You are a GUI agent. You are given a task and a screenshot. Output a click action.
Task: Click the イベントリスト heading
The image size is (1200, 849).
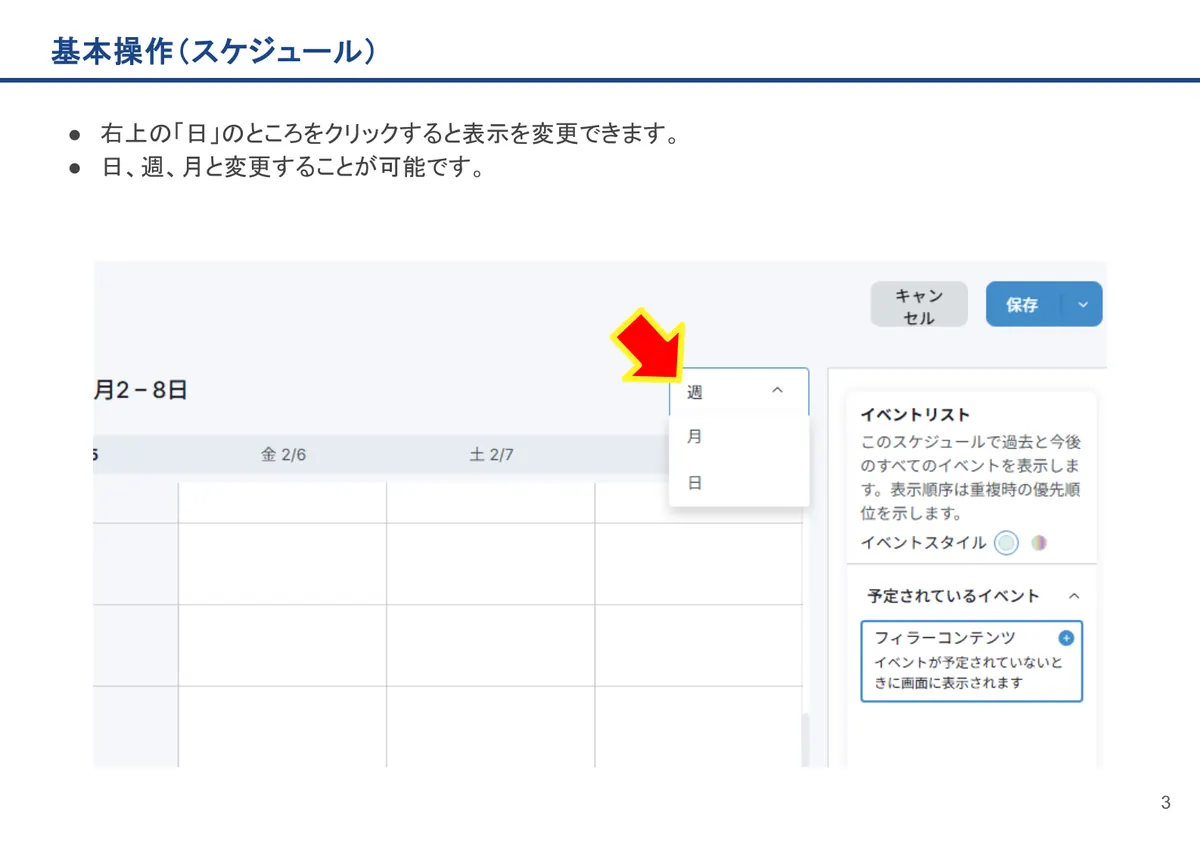pyautogui.click(x=915, y=415)
